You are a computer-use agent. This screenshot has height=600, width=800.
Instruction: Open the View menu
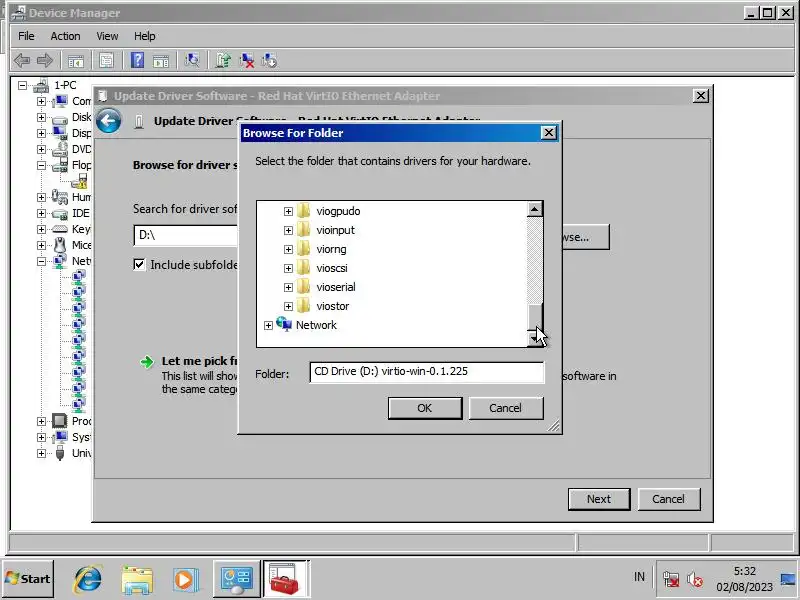click(x=107, y=36)
